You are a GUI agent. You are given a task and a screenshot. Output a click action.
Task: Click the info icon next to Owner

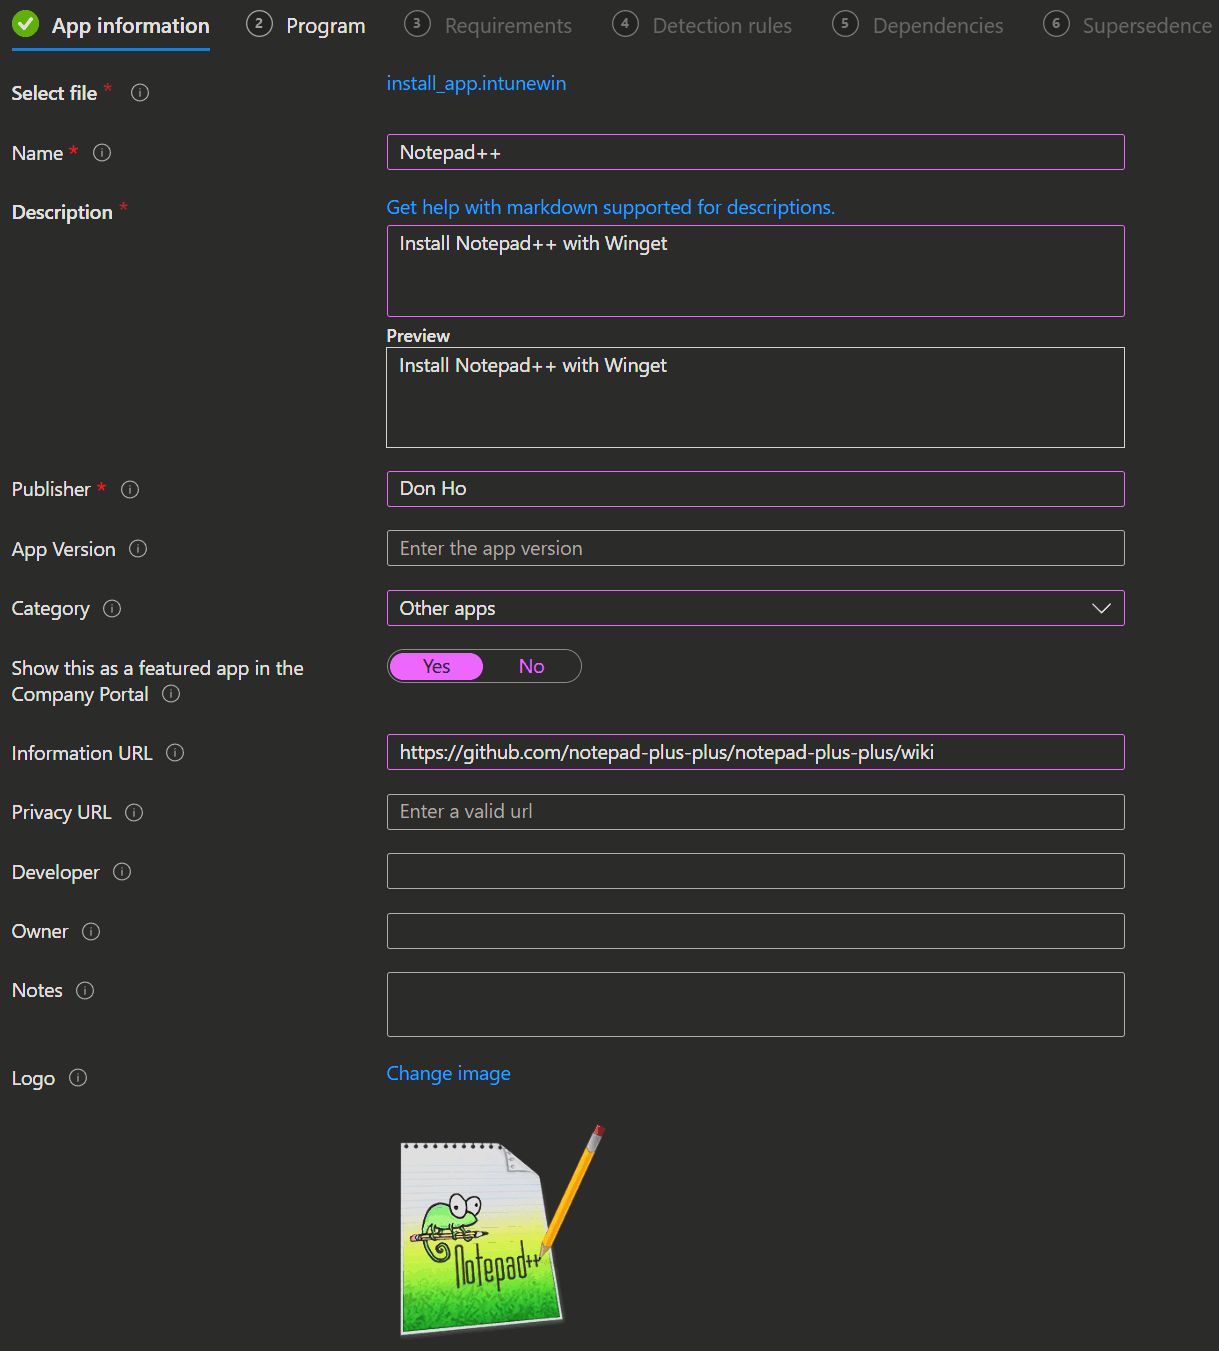pos(91,932)
